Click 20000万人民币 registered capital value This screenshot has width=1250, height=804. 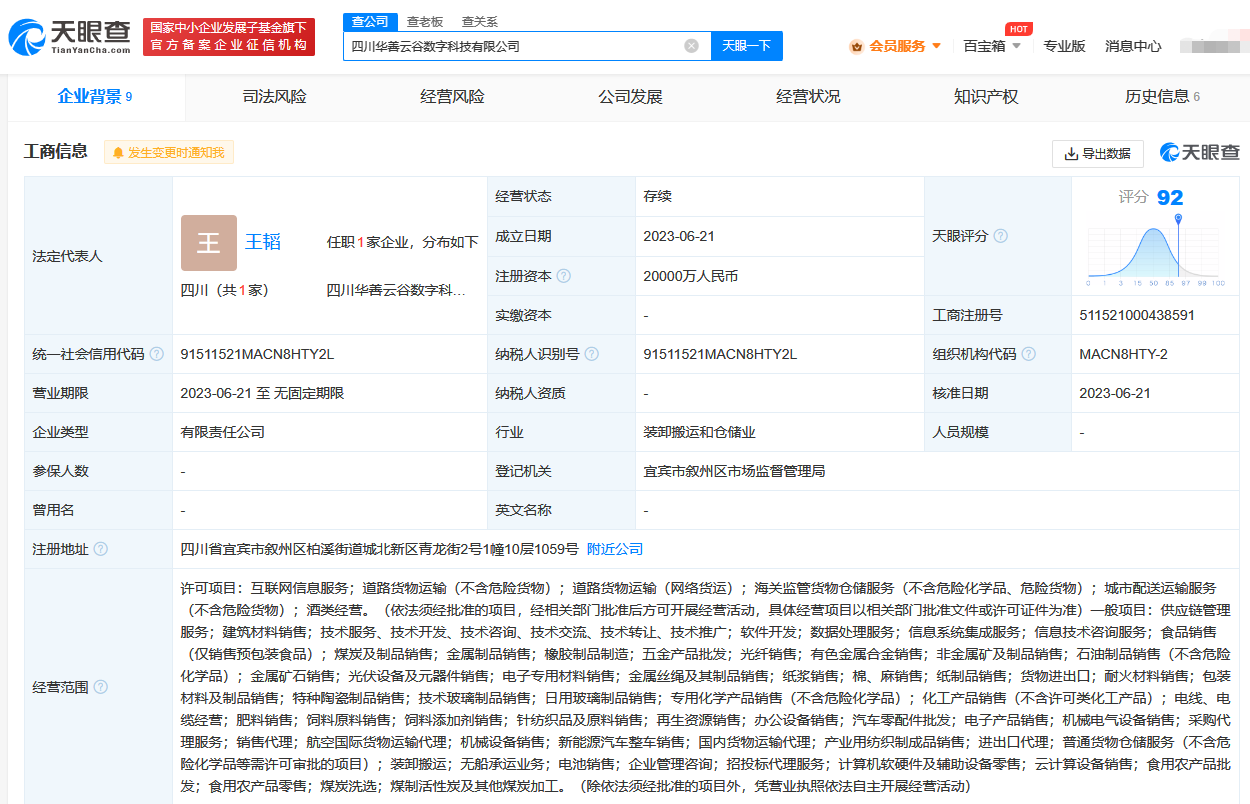click(x=691, y=276)
